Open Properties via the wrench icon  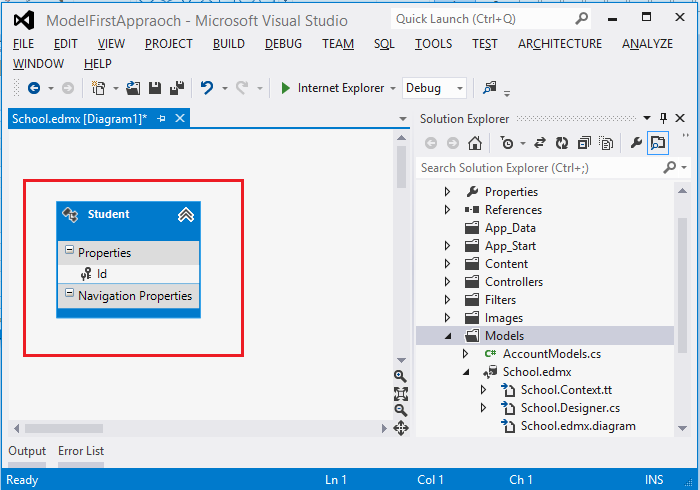tap(636, 143)
